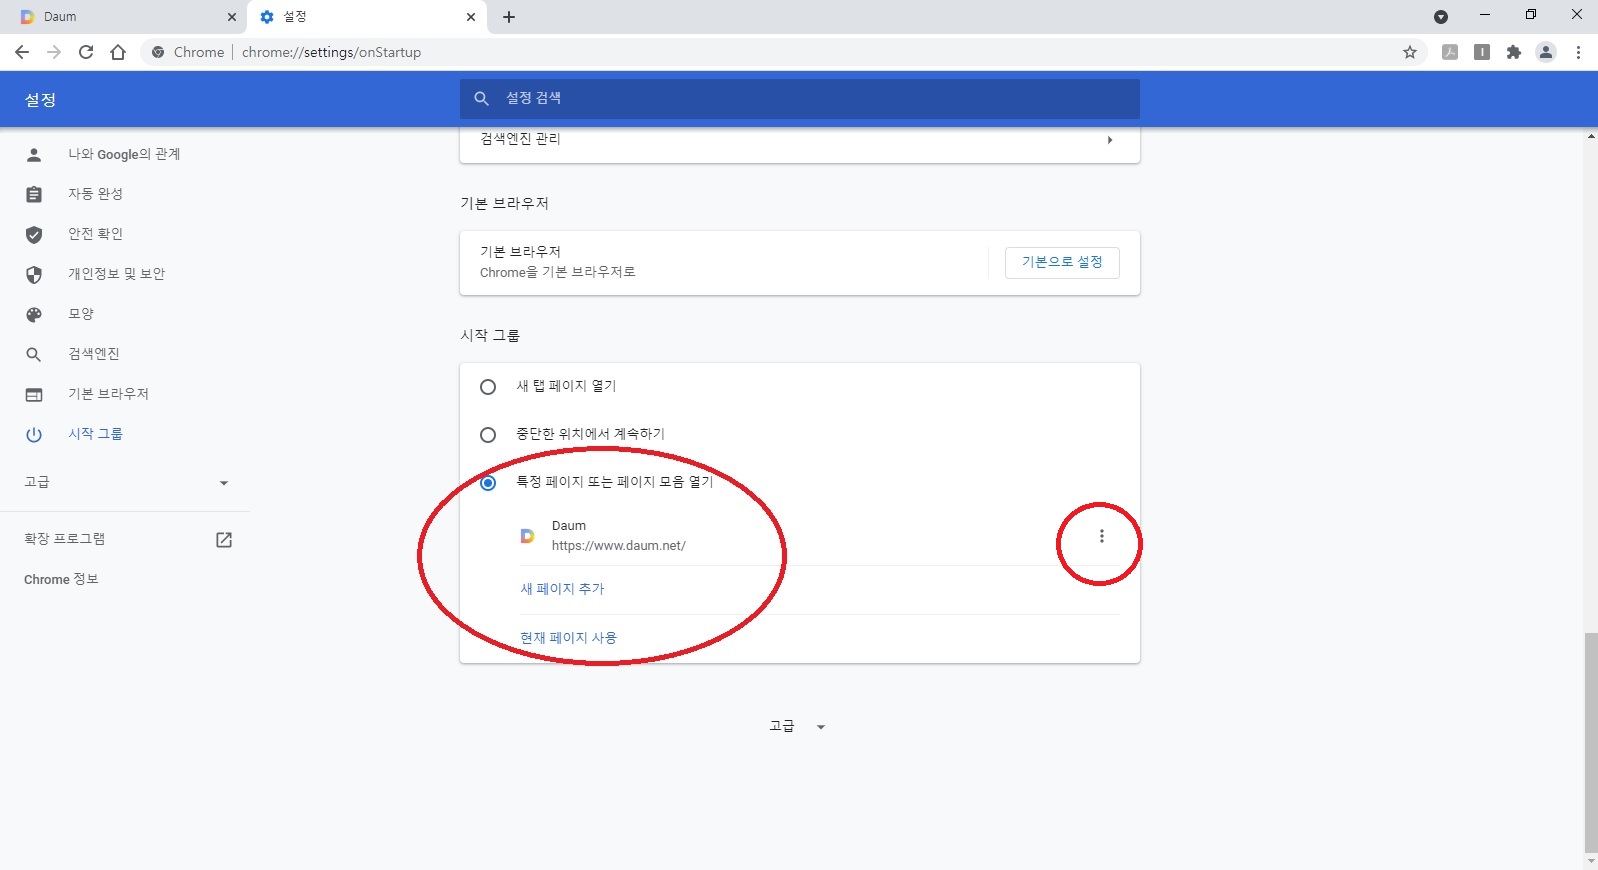This screenshot has height=870, width=1598.
Task: Switch to the Daum tab
Action: tap(127, 17)
